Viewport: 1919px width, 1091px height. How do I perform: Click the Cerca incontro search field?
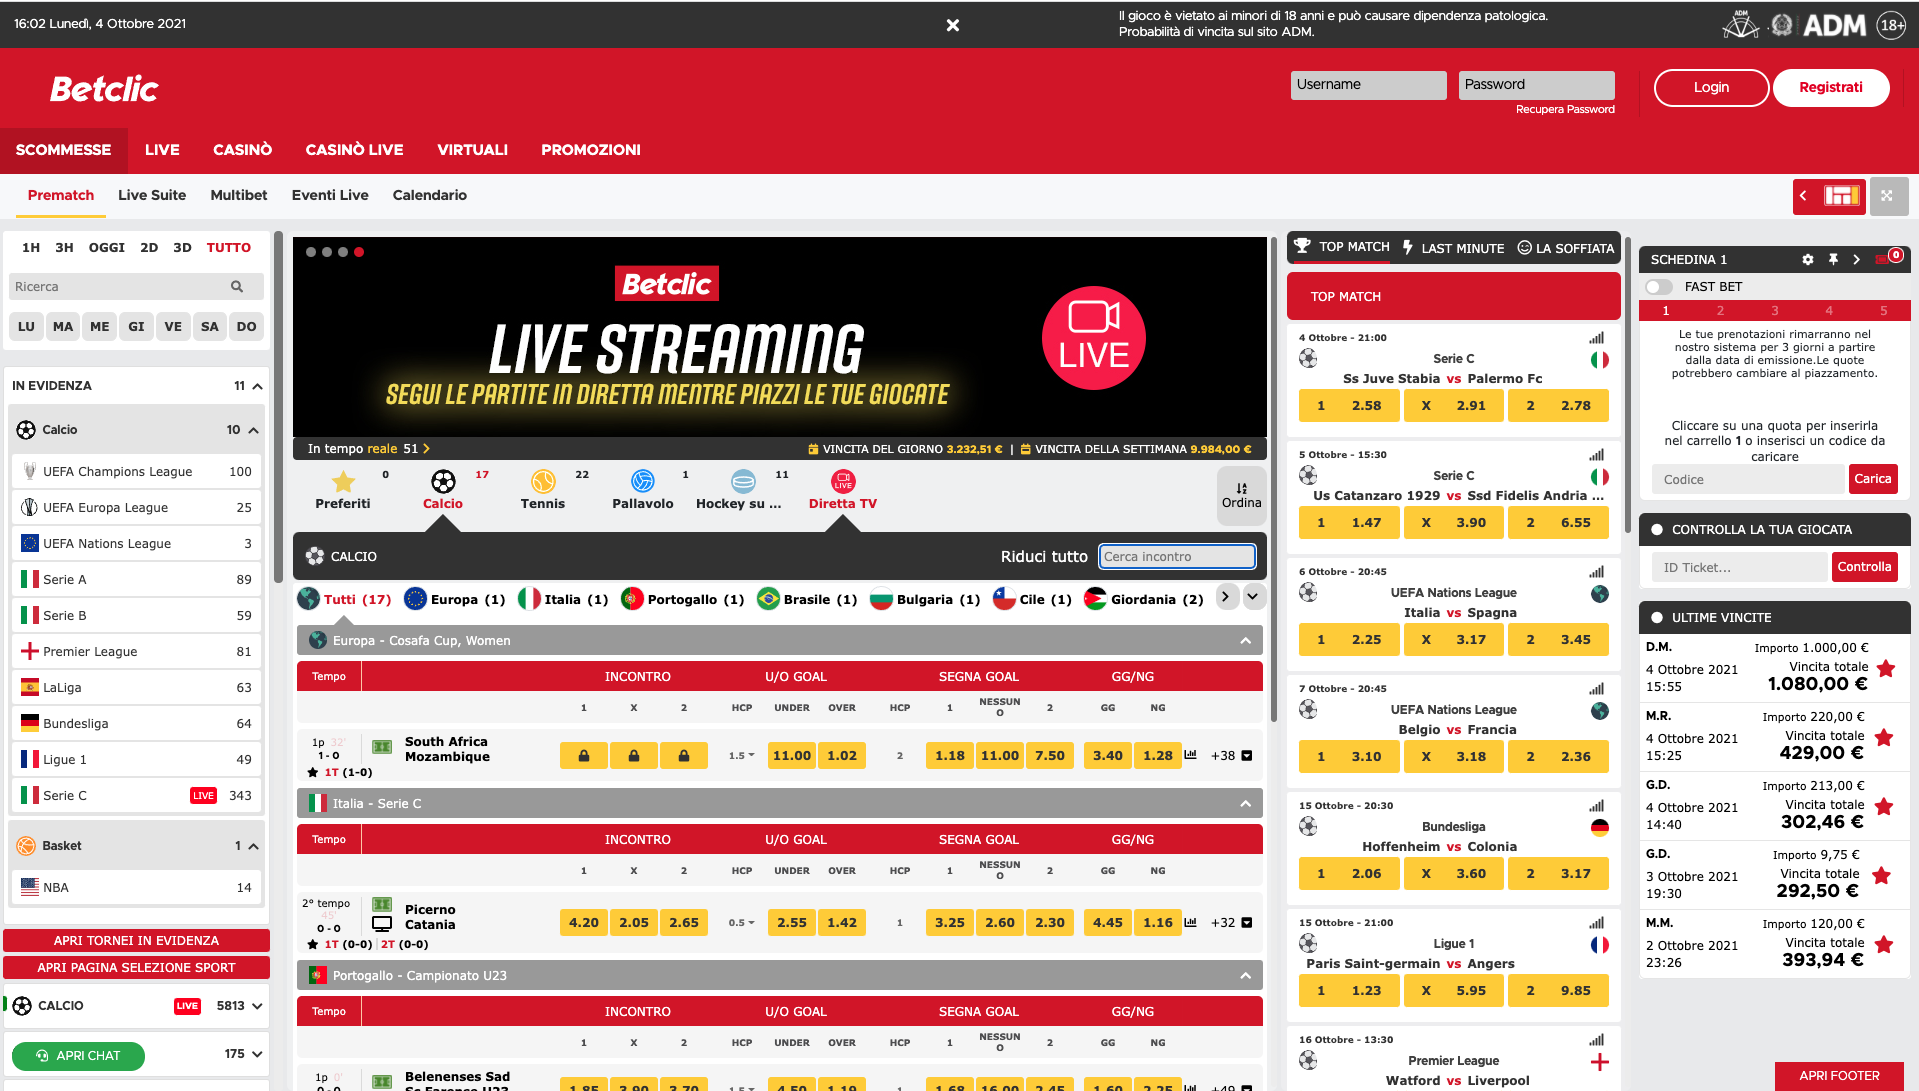pos(1176,556)
